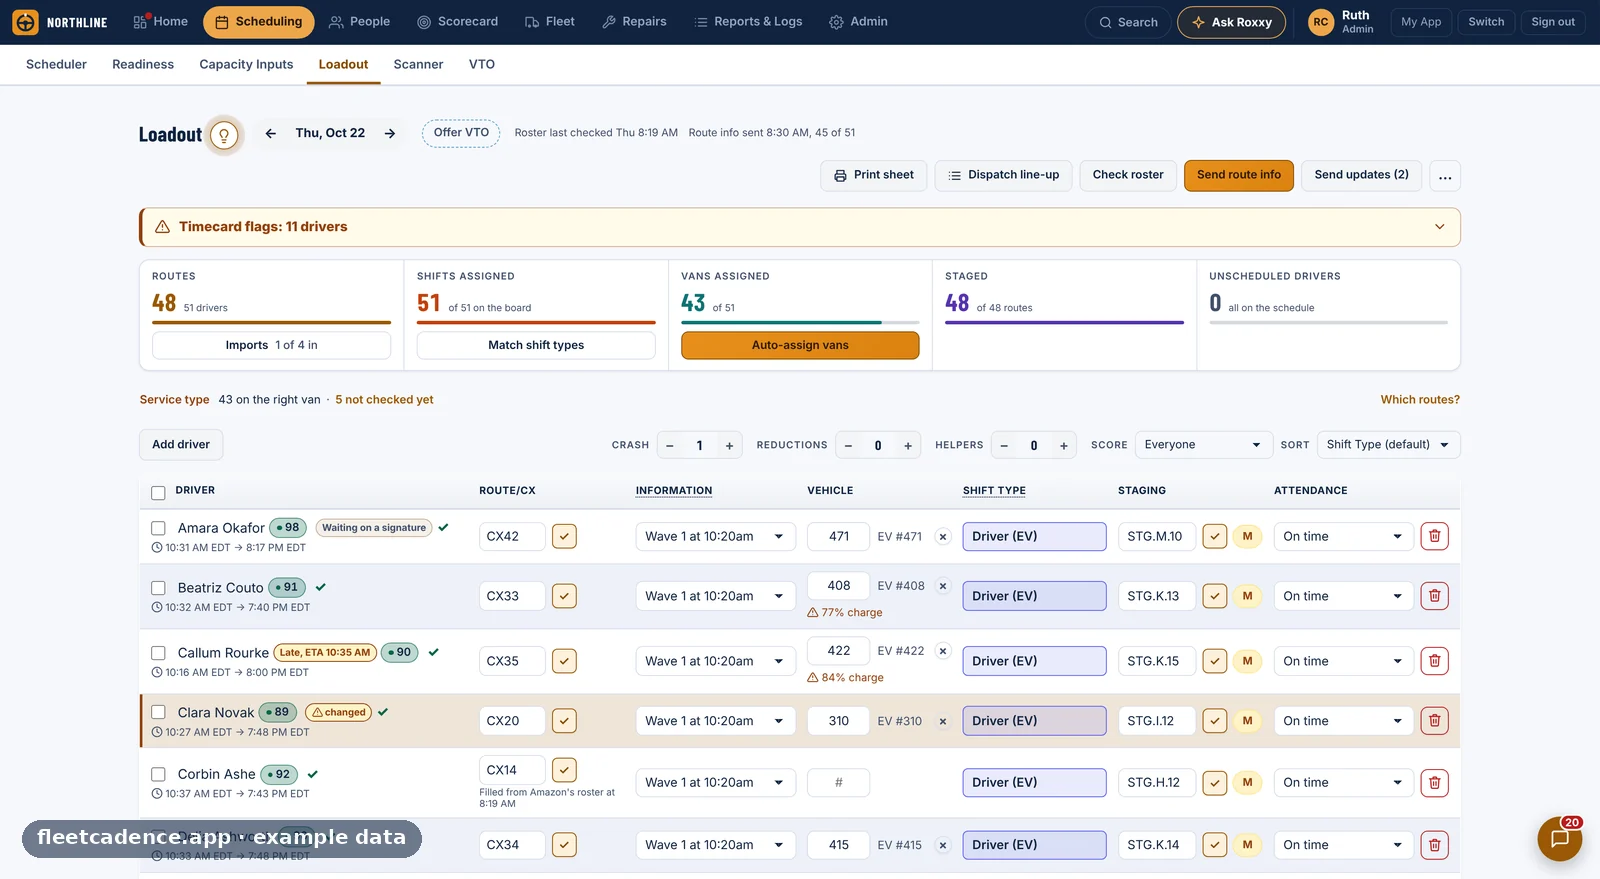Open the lightbulb tips icon beside Loadout

coord(224,134)
